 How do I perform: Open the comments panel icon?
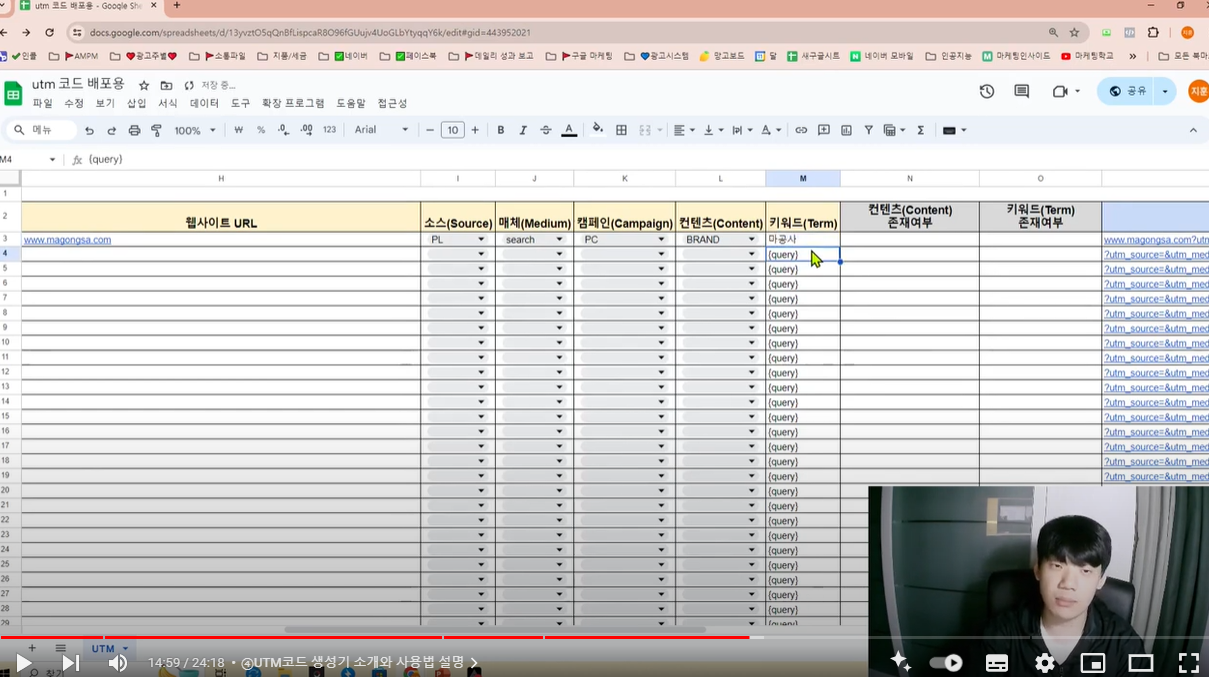[x=1022, y=91]
